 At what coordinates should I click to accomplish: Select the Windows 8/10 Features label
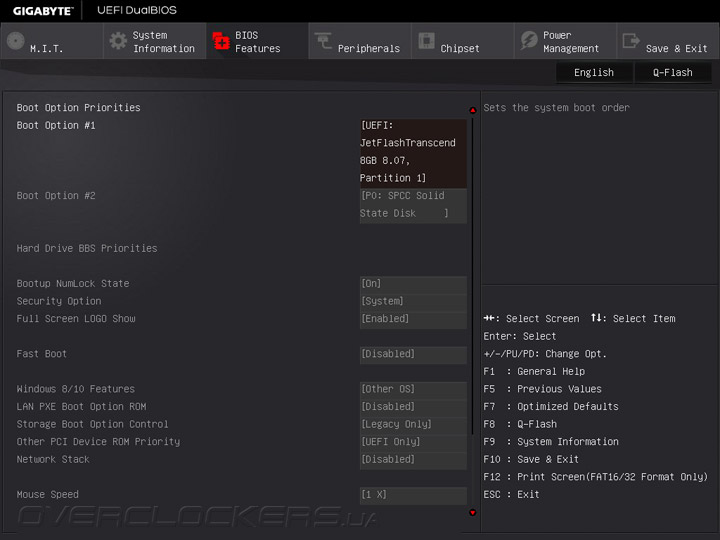[x=76, y=389]
